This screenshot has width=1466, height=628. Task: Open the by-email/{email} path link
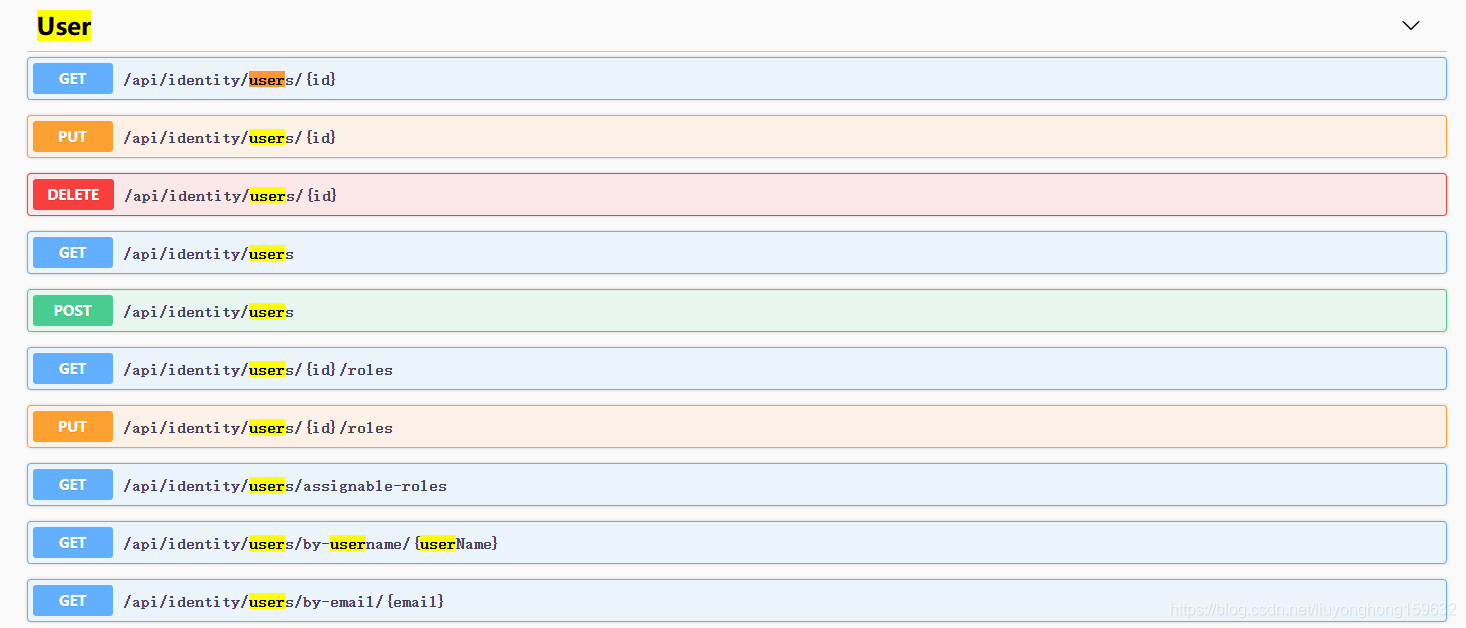[x=284, y=602]
